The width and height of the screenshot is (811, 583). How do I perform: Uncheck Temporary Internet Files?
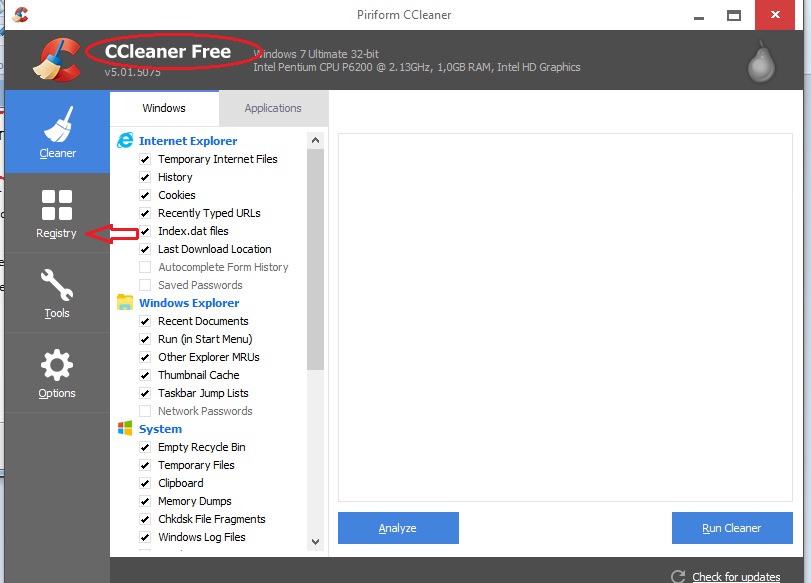tap(145, 159)
